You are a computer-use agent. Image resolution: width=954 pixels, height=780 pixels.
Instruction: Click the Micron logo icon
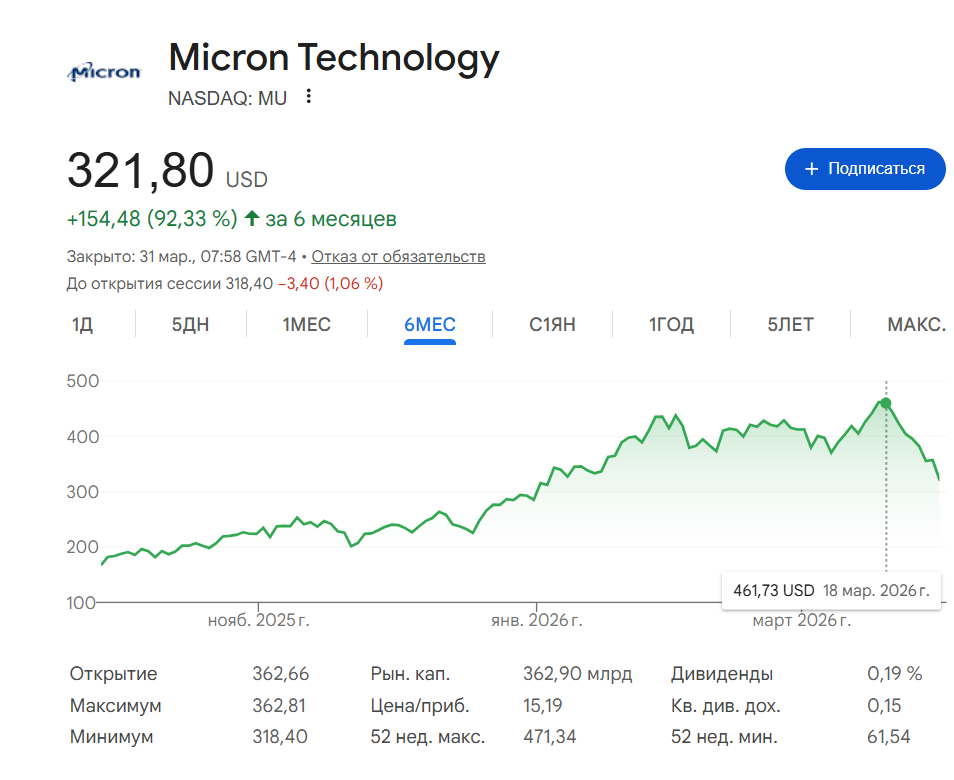[x=104, y=72]
